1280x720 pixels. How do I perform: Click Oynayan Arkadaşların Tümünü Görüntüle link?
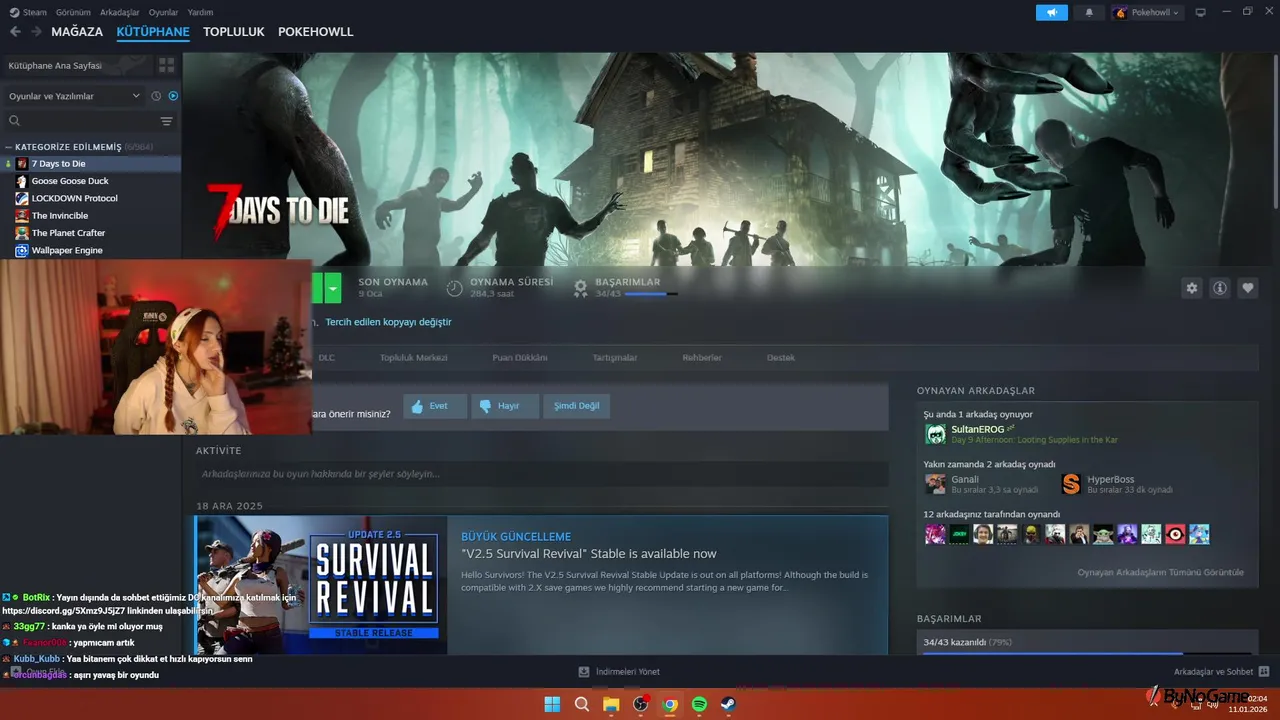point(1160,572)
